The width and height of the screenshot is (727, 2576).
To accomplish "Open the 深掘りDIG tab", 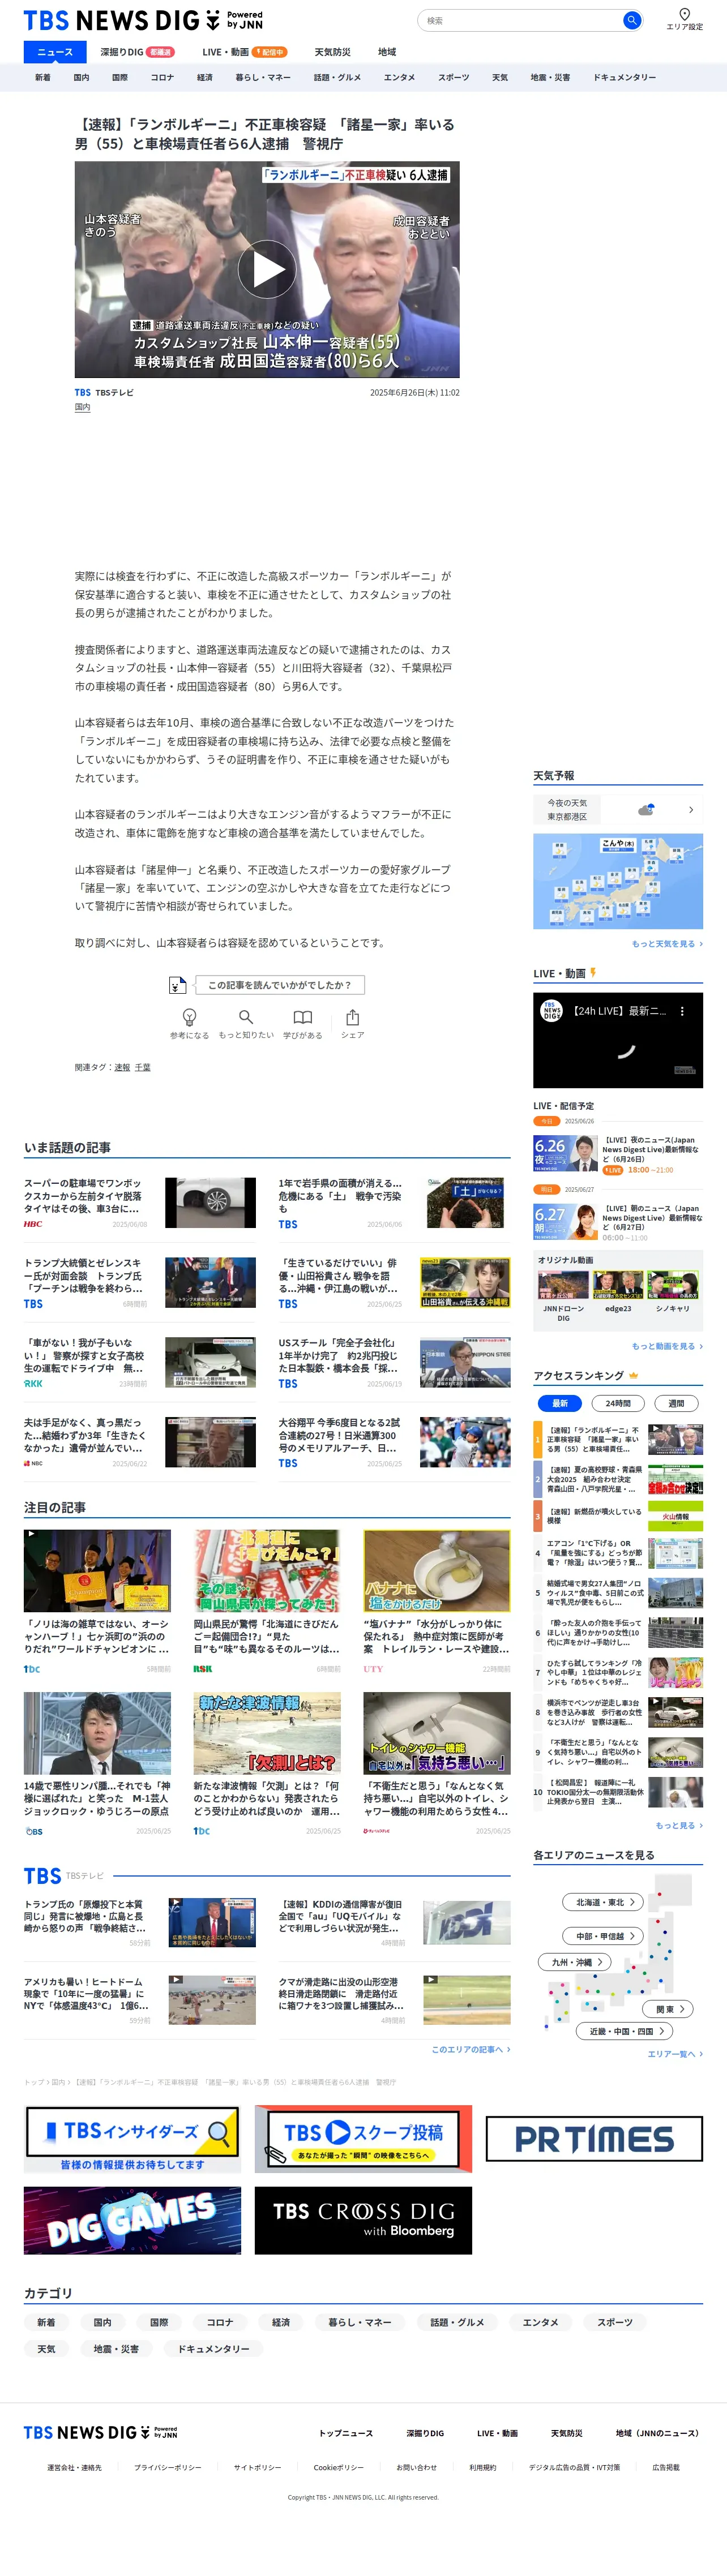I will click(x=137, y=52).
